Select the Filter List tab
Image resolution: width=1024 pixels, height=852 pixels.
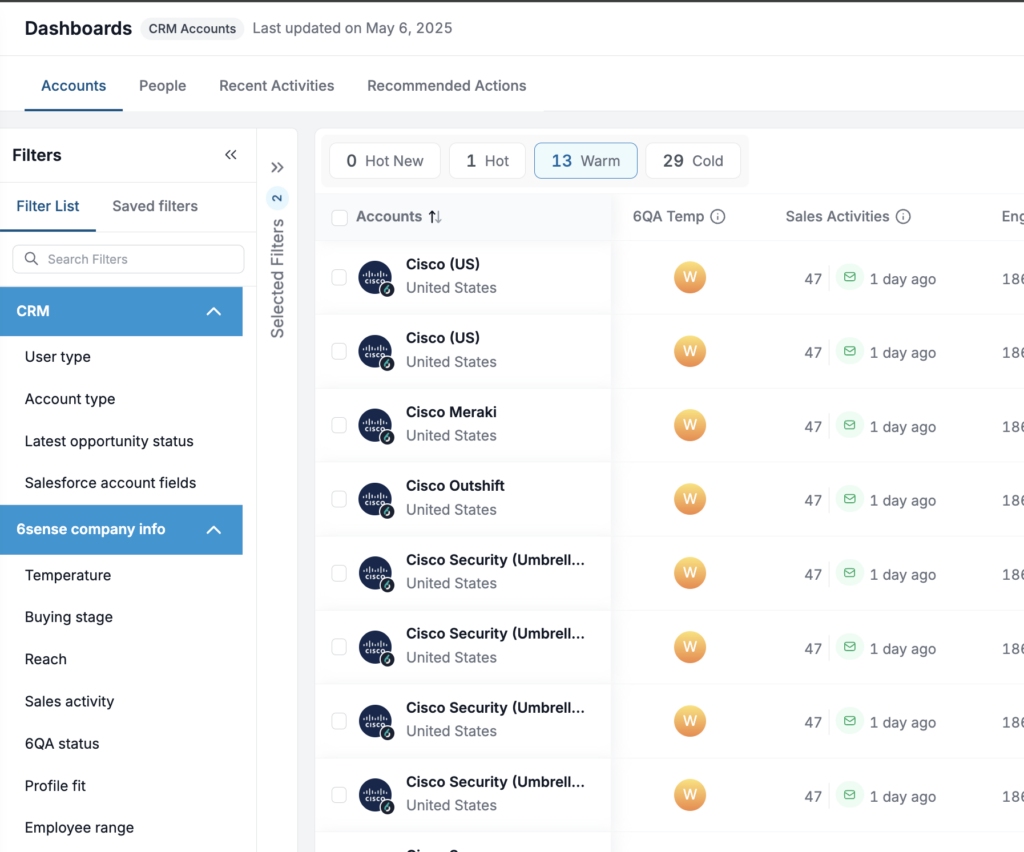coord(48,206)
